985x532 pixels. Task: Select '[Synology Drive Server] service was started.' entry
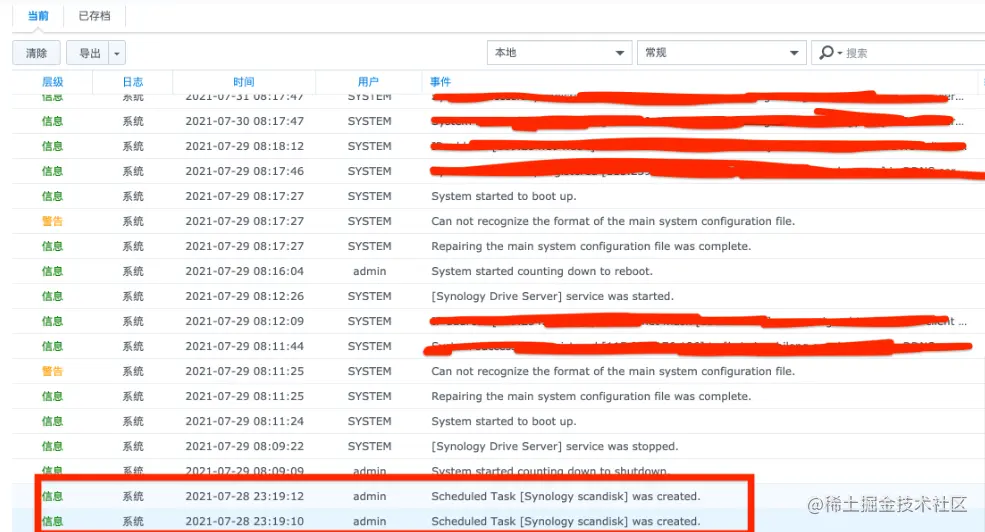click(x=499, y=296)
